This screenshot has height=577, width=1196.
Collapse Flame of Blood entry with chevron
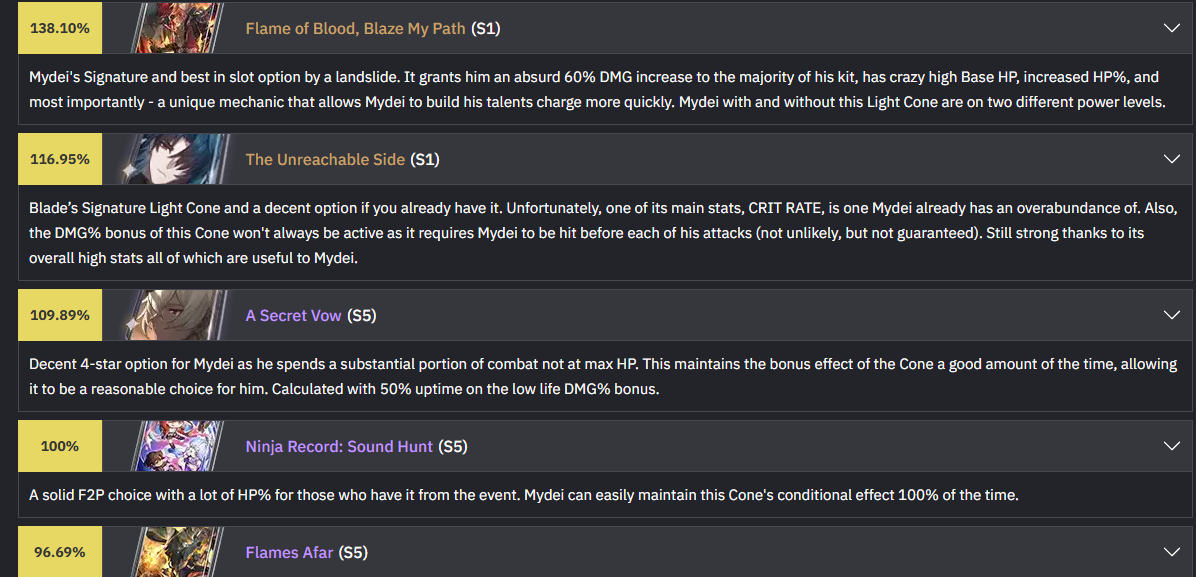click(x=1172, y=28)
